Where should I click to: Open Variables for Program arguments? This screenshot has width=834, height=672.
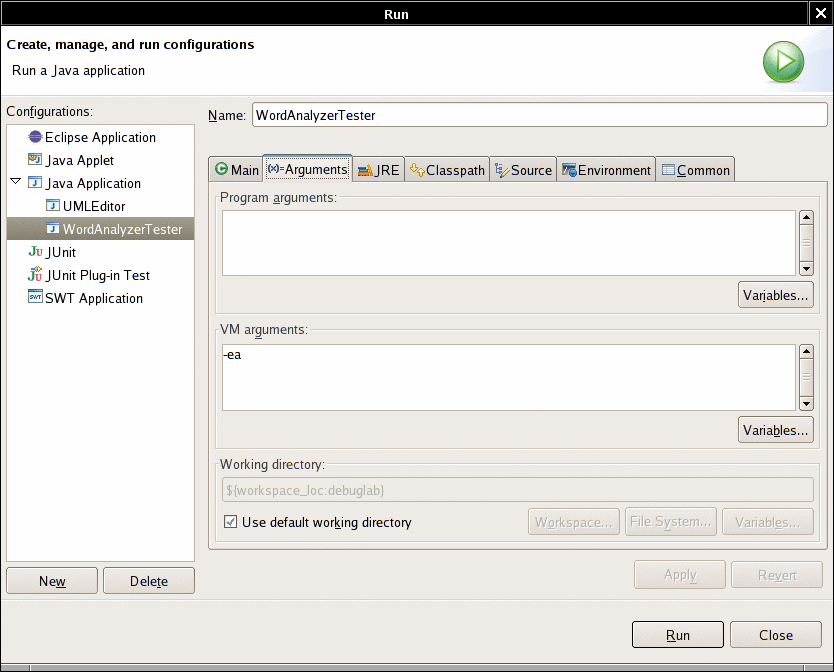coord(775,295)
